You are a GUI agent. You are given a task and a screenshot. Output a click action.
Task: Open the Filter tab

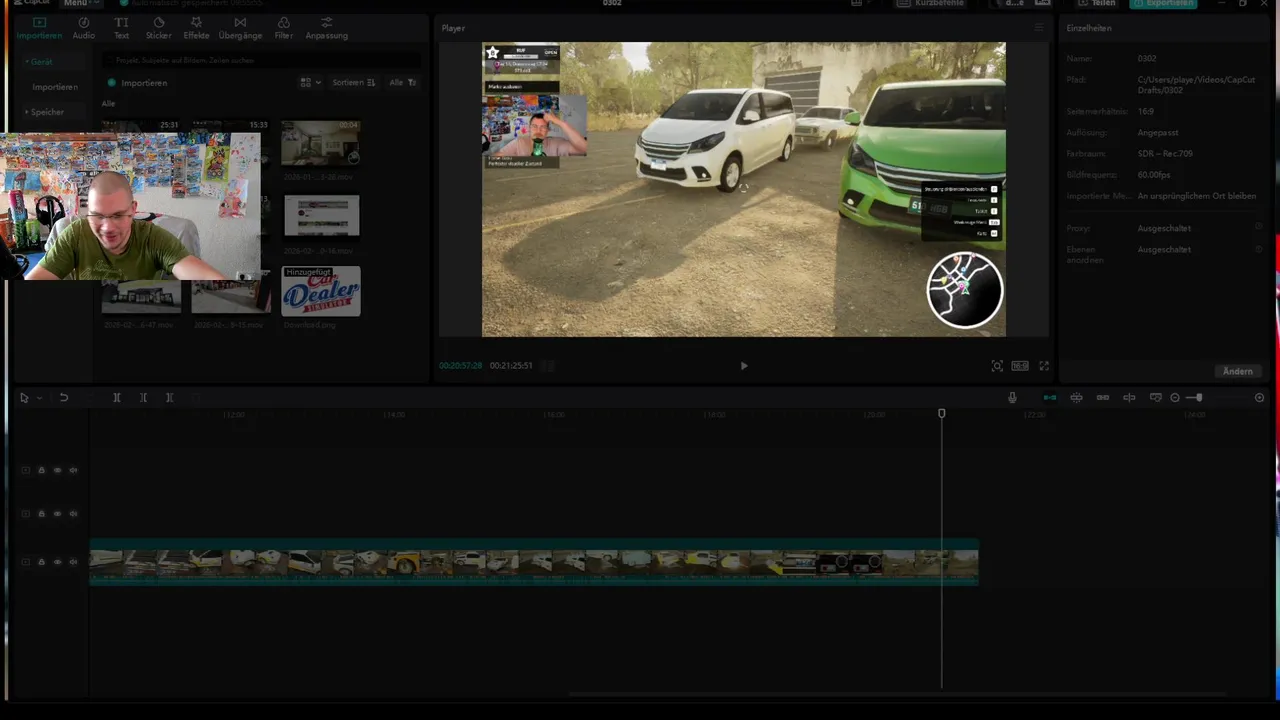pyautogui.click(x=284, y=28)
